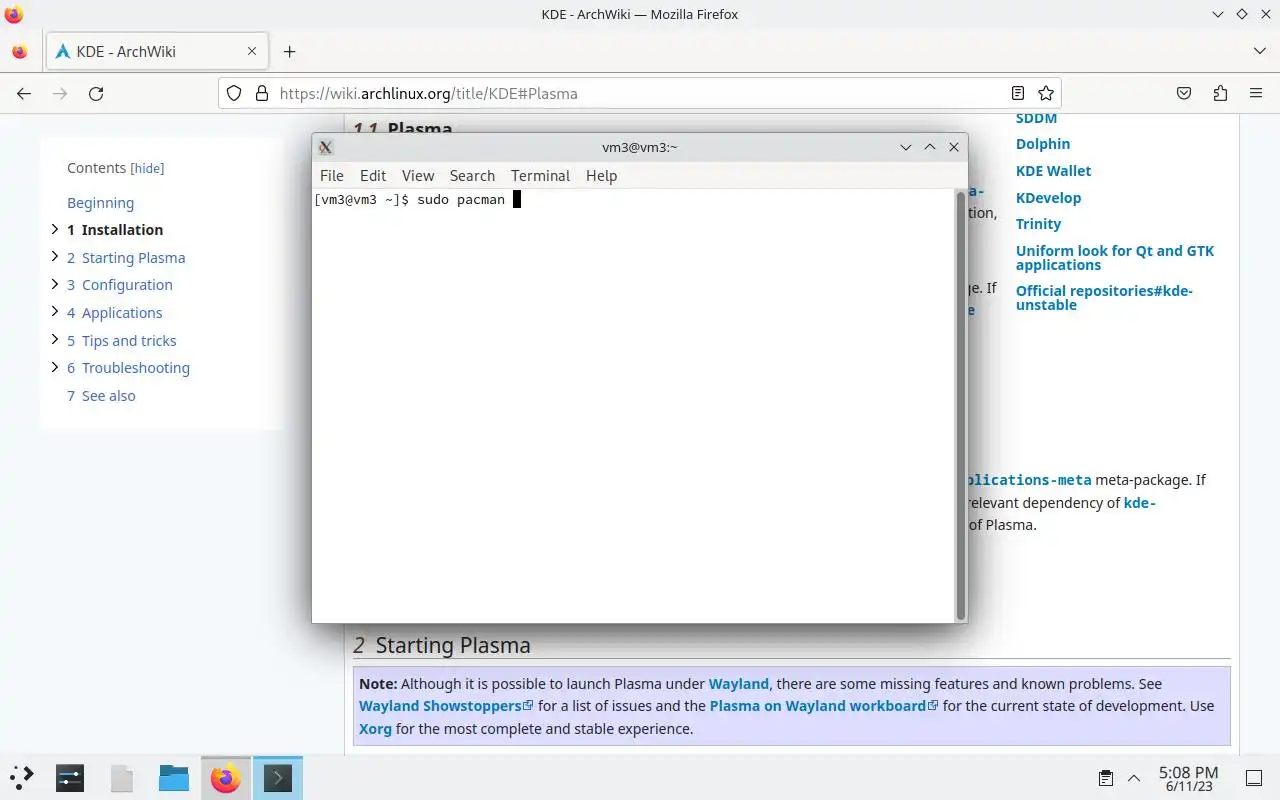Open the Trinity related link
The width and height of the screenshot is (1280, 800).
click(1038, 224)
